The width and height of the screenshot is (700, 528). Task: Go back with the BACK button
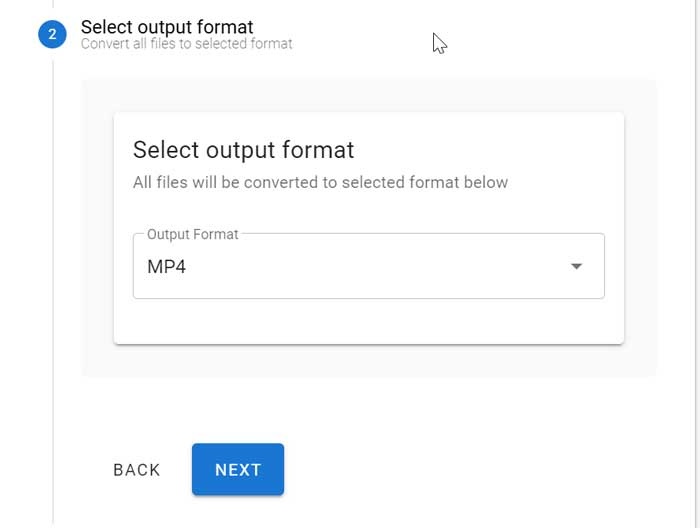(137, 470)
